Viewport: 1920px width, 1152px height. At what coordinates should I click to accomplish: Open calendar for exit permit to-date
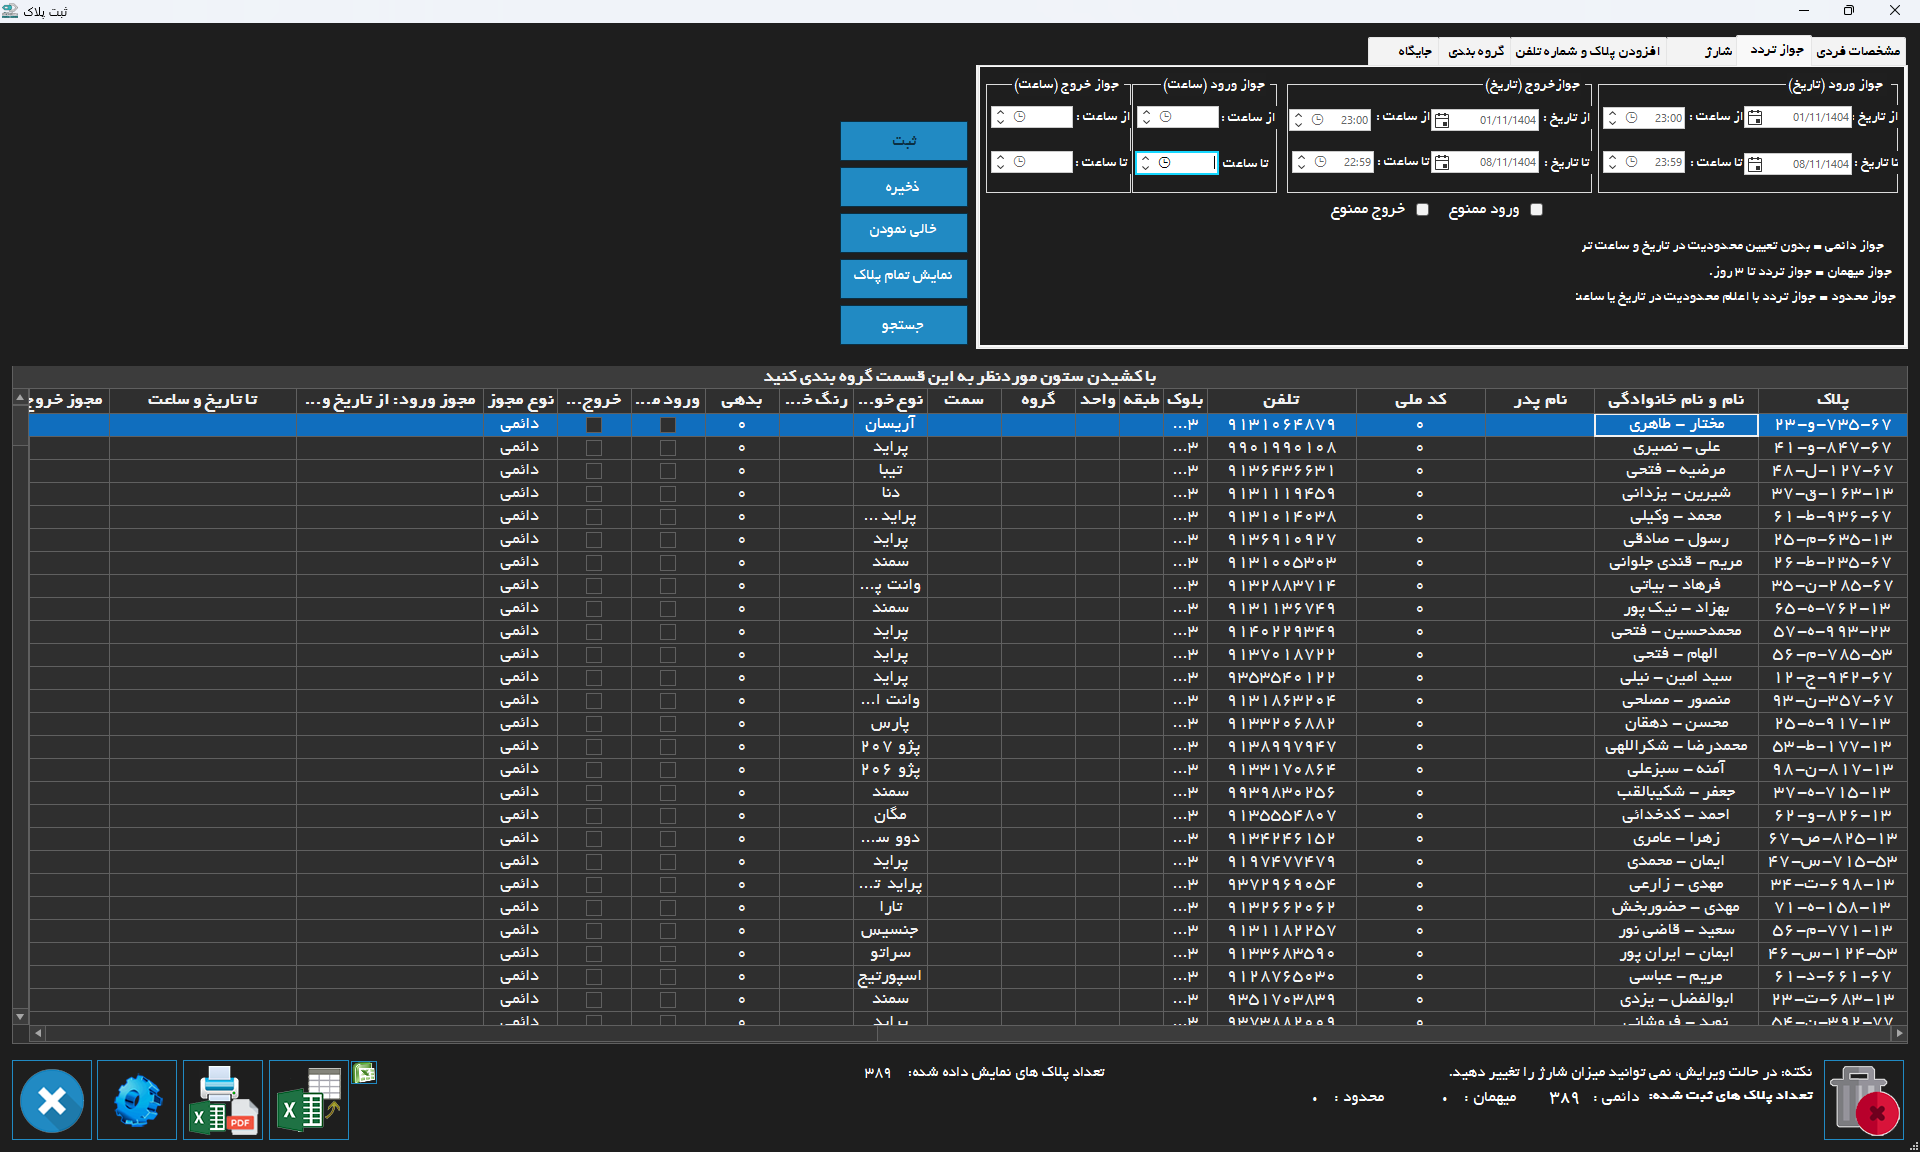1442,162
